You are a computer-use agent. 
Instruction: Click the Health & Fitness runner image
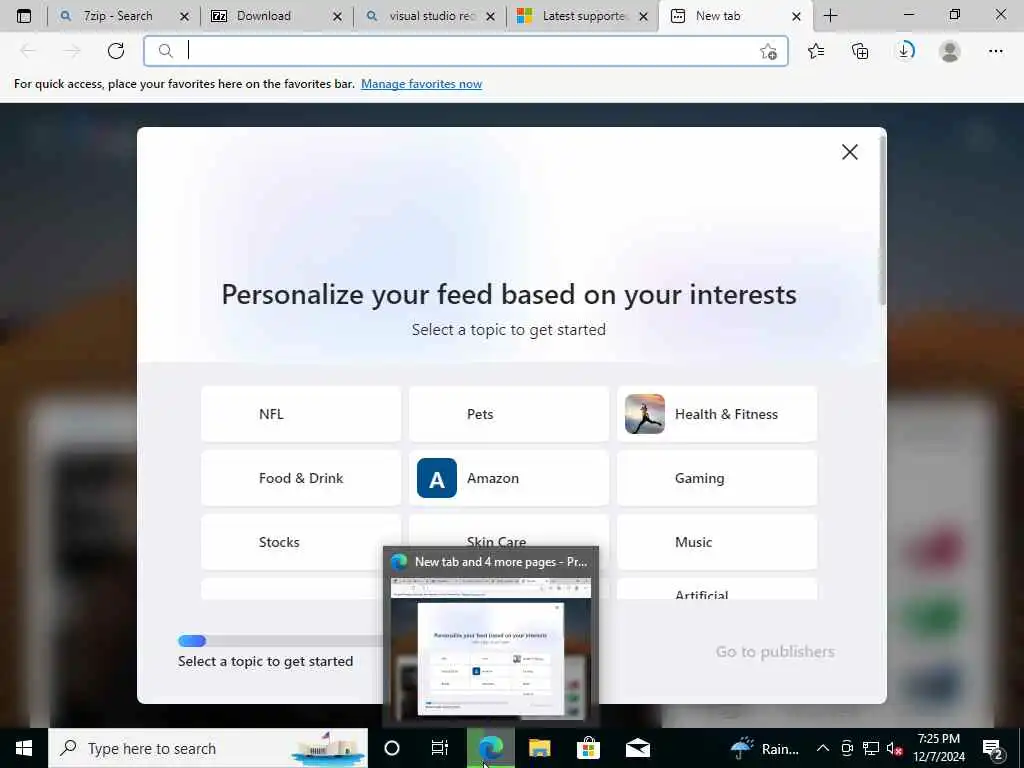point(645,414)
